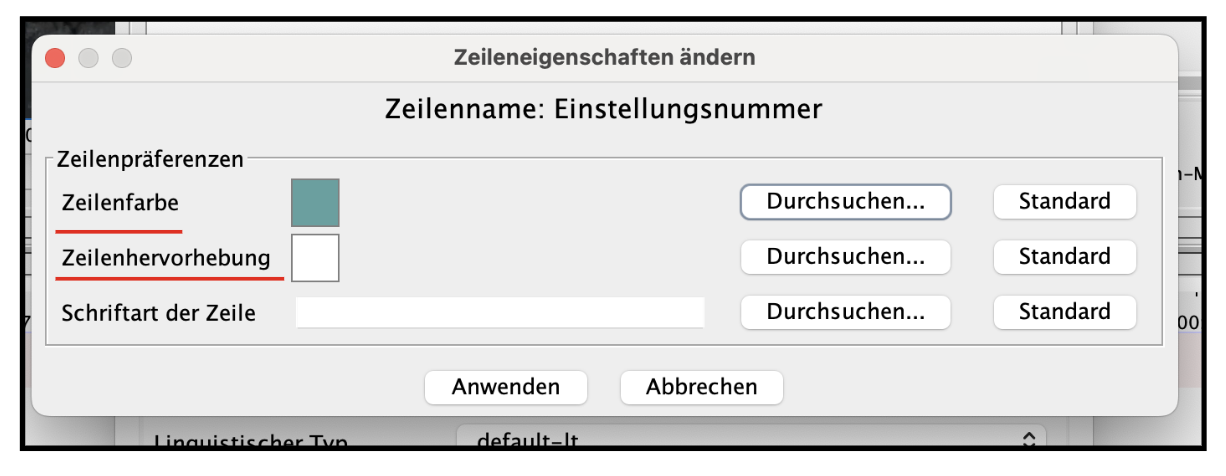Screen dimensions: 1226x476
Task: Click the teal Zeilenfarbe color swatch
Action: [x=315, y=203]
